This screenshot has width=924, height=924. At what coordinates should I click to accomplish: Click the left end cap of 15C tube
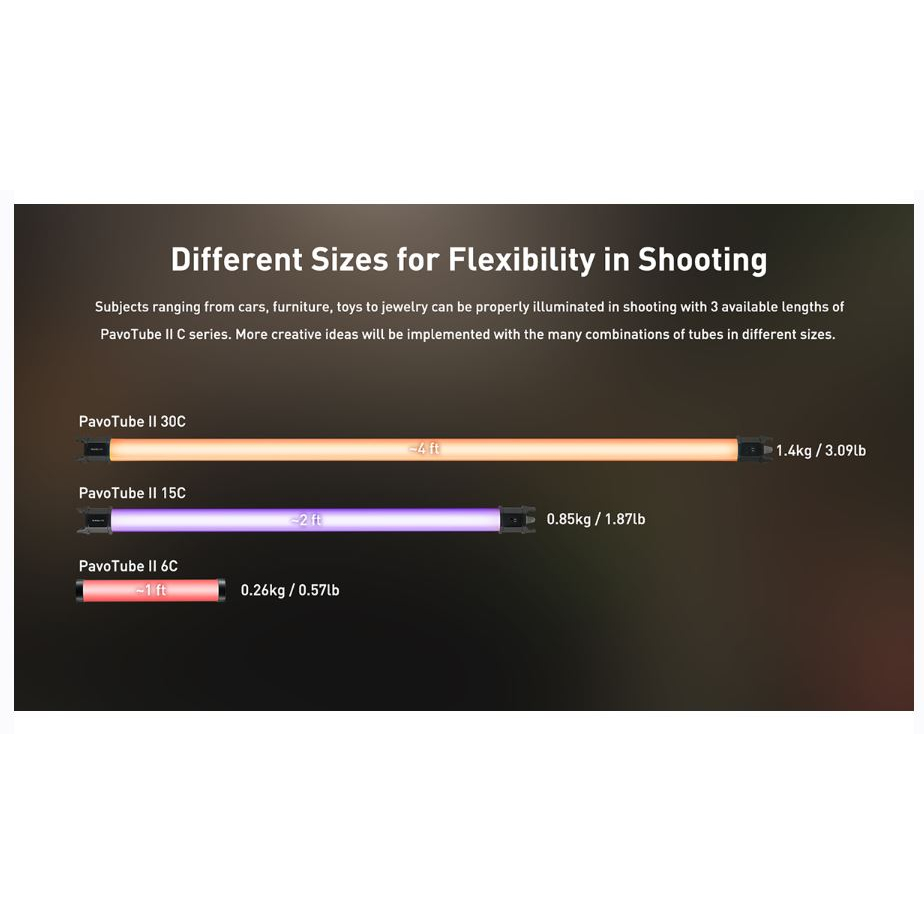click(94, 520)
